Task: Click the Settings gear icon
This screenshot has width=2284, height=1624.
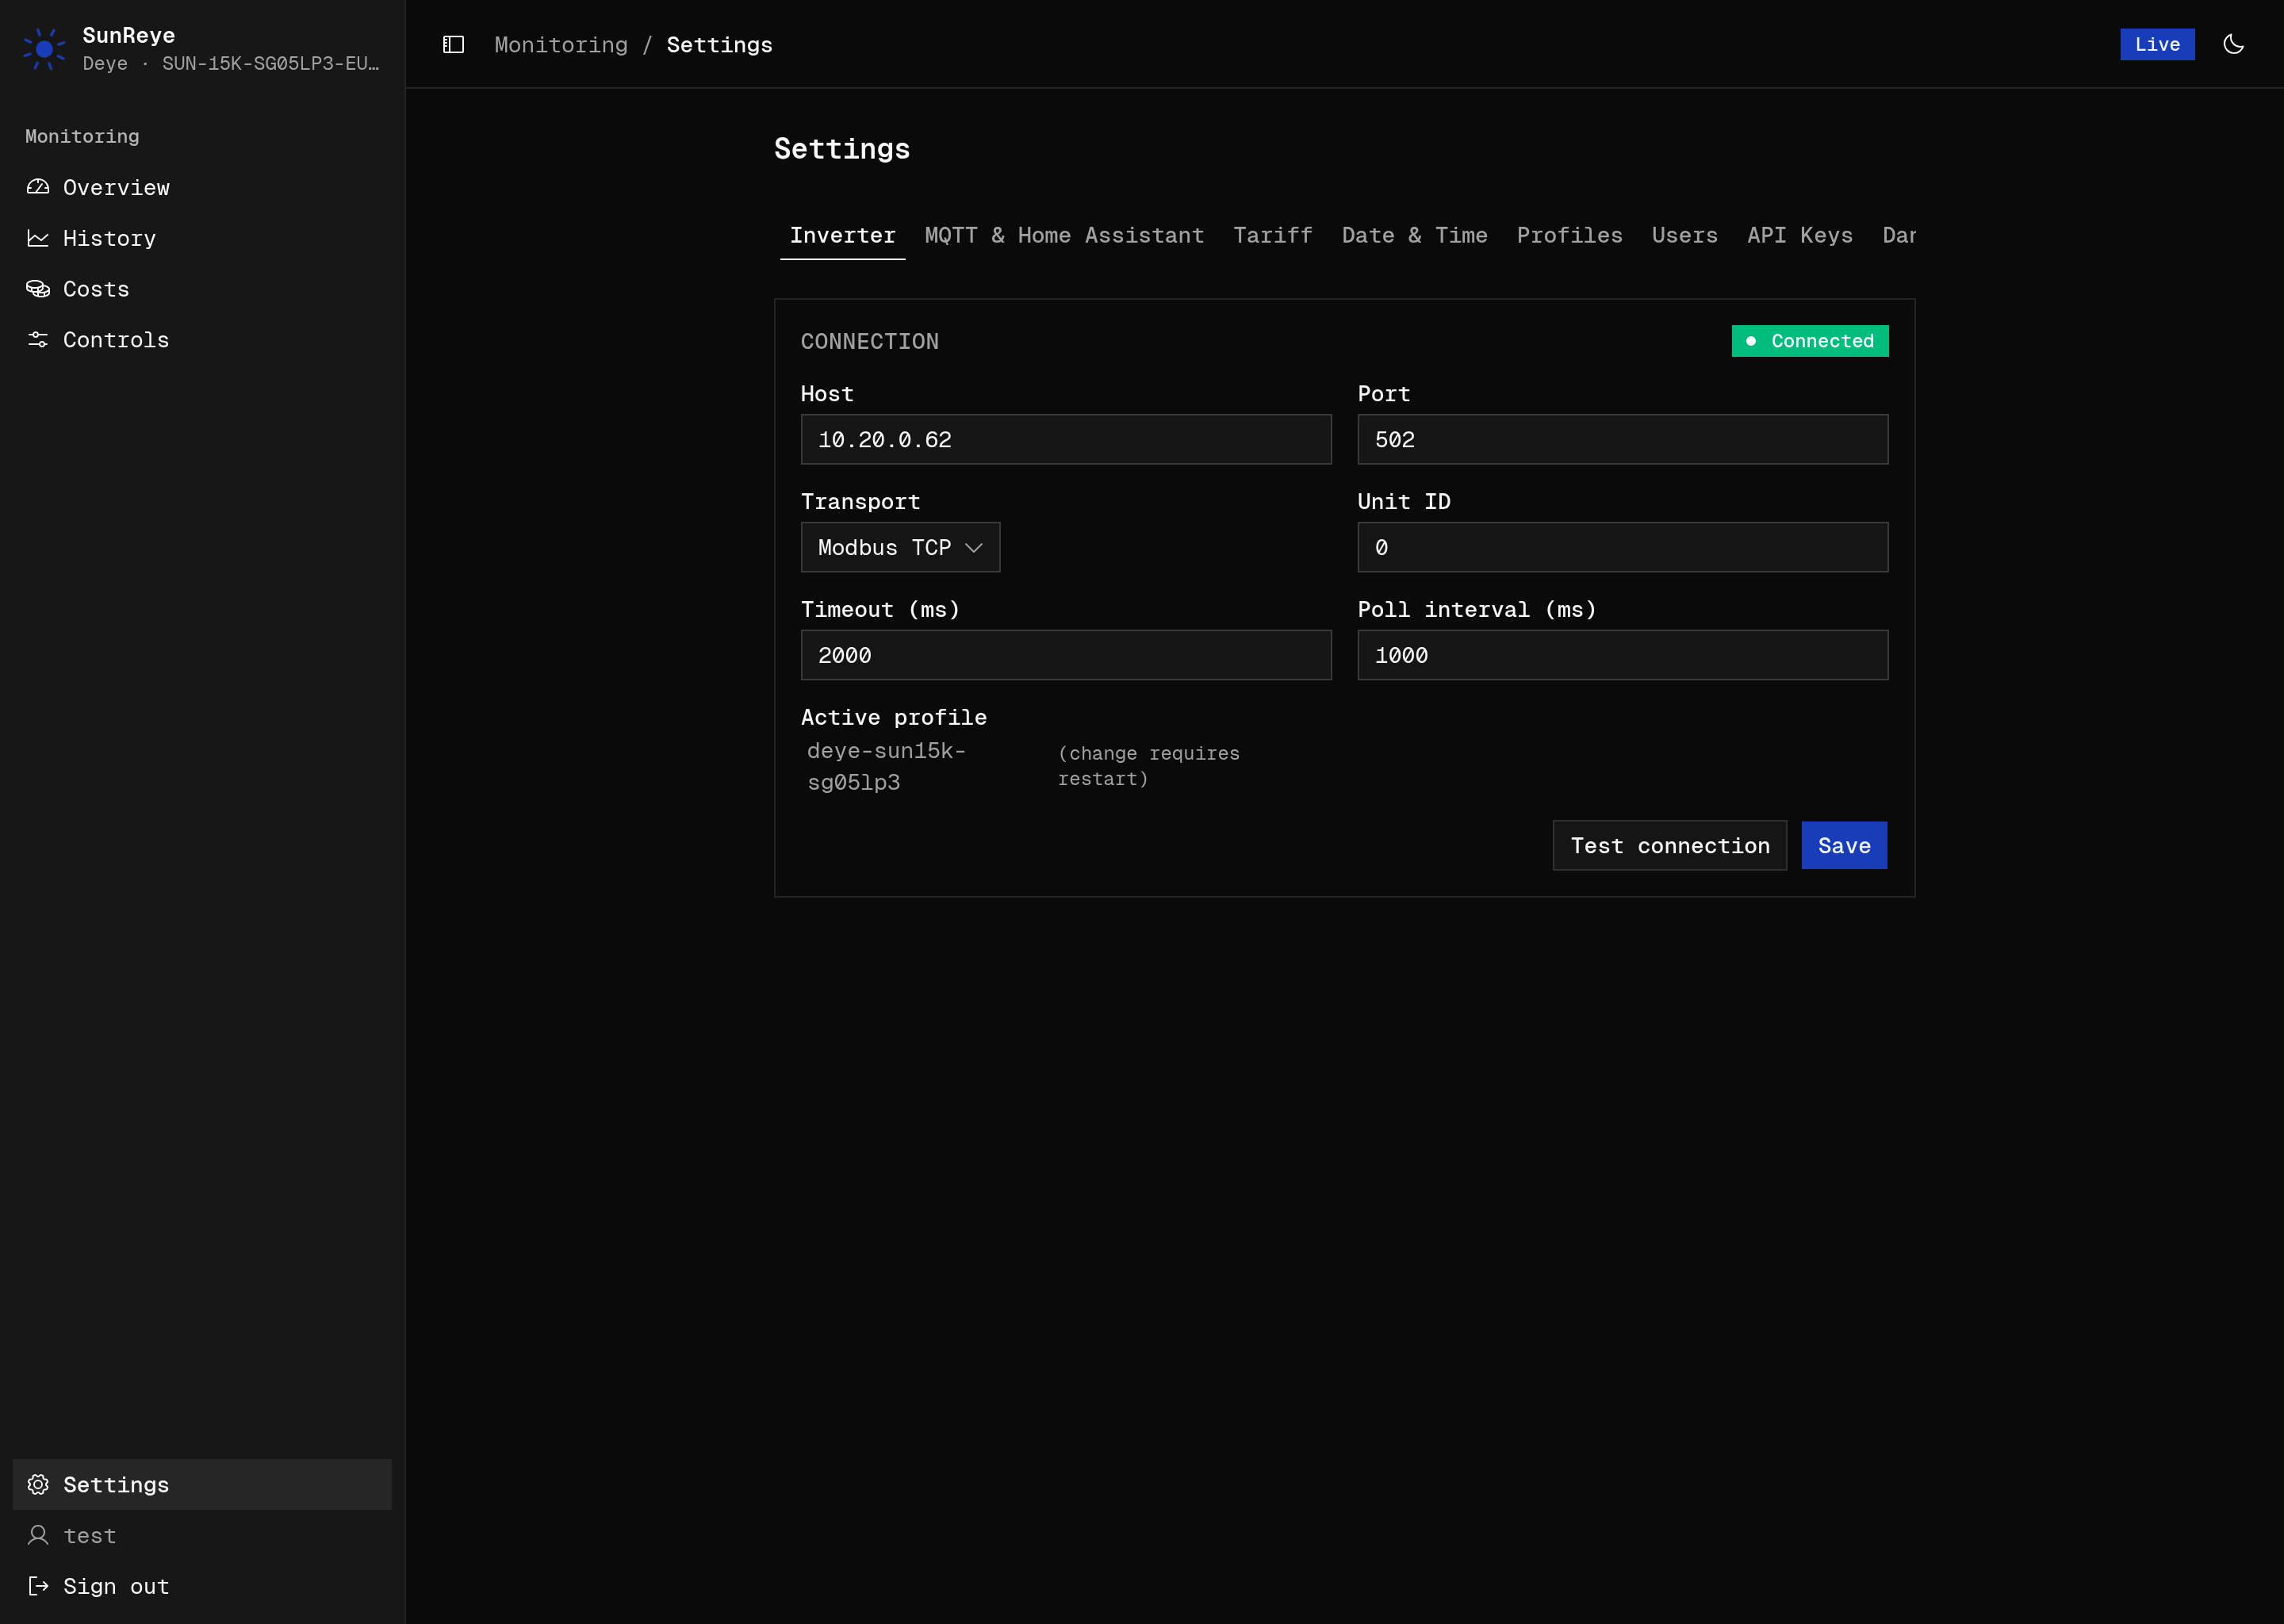Action: click(x=38, y=1484)
